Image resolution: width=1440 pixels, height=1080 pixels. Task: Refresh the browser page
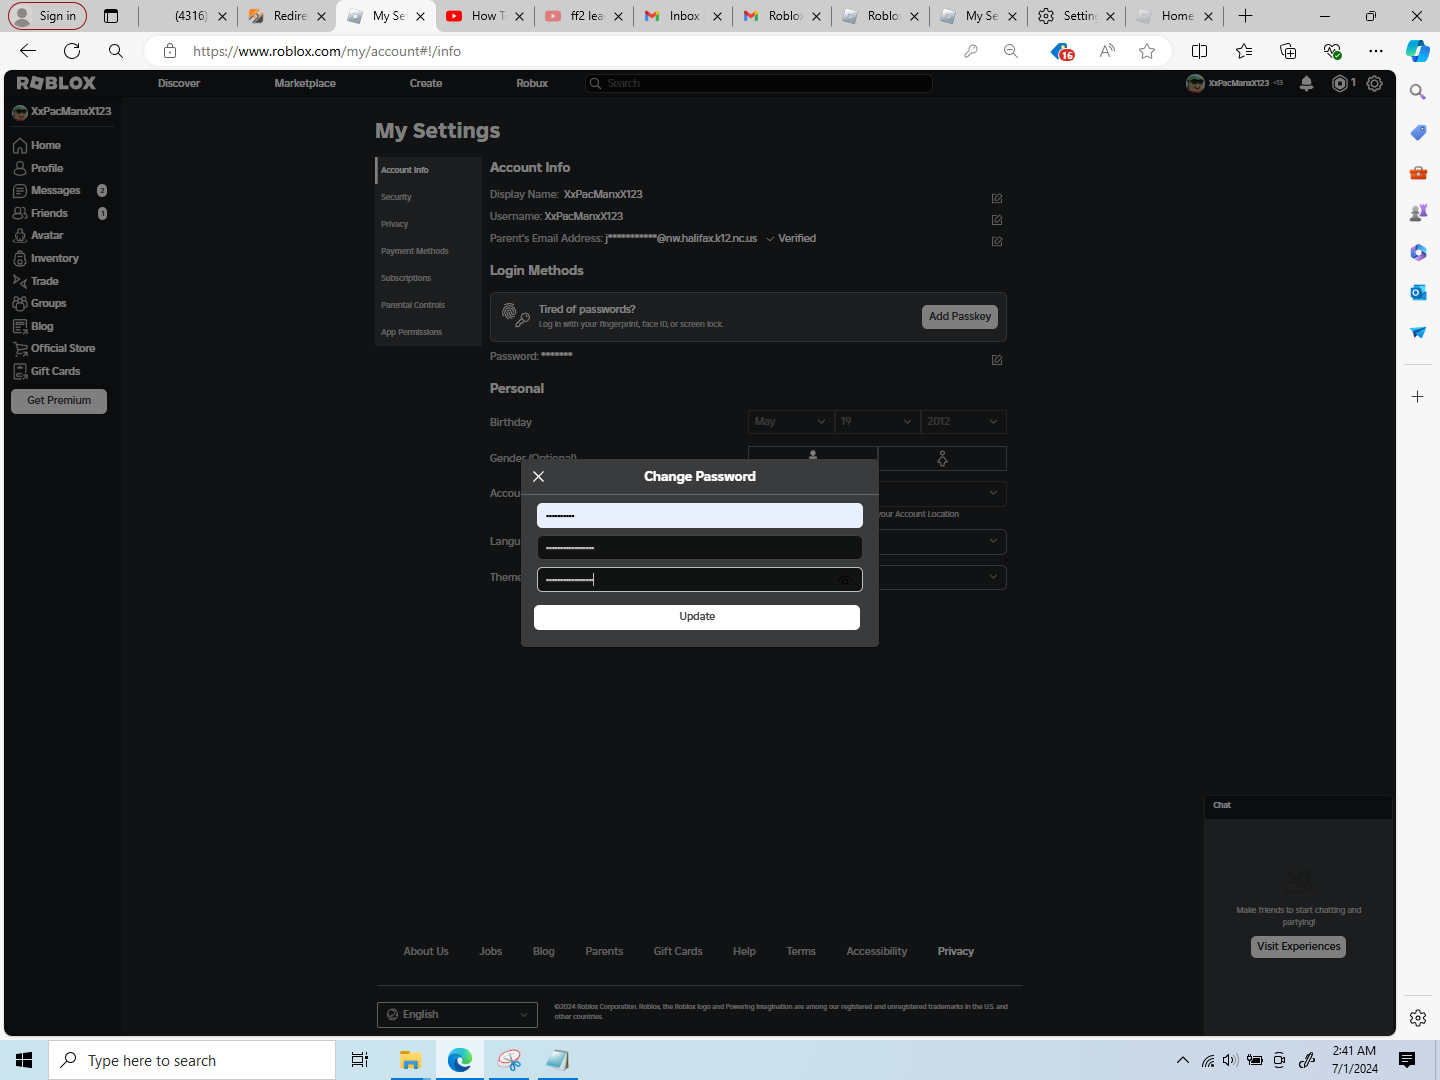click(x=72, y=51)
